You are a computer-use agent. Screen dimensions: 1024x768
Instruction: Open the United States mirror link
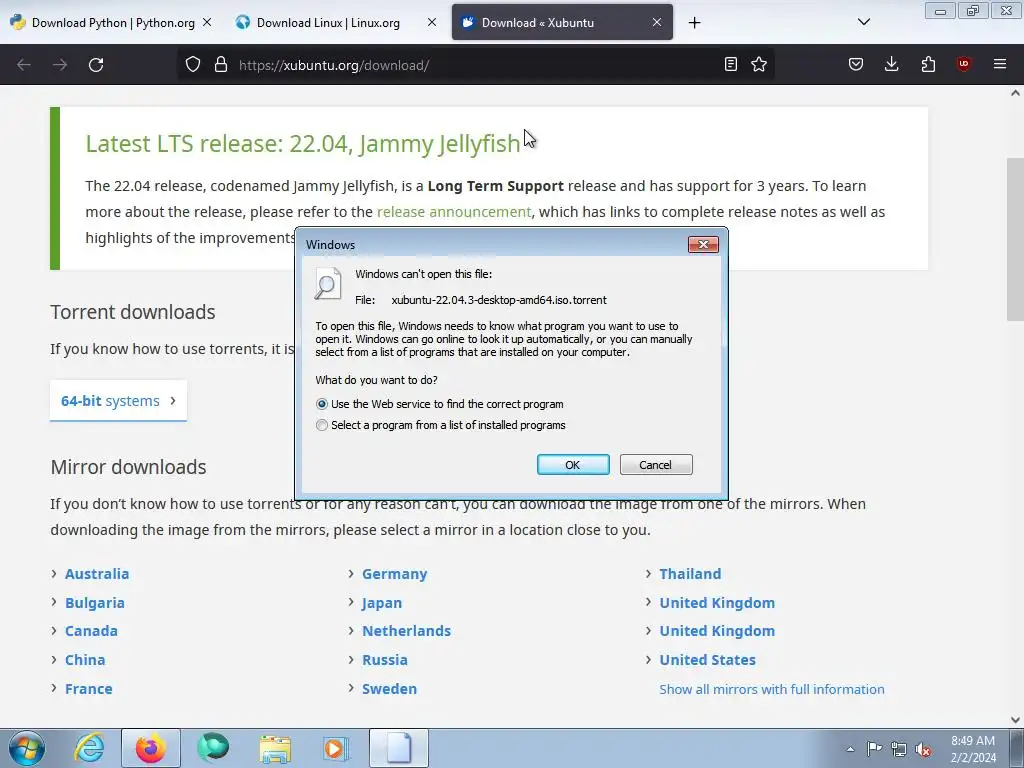pyautogui.click(x=707, y=660)
